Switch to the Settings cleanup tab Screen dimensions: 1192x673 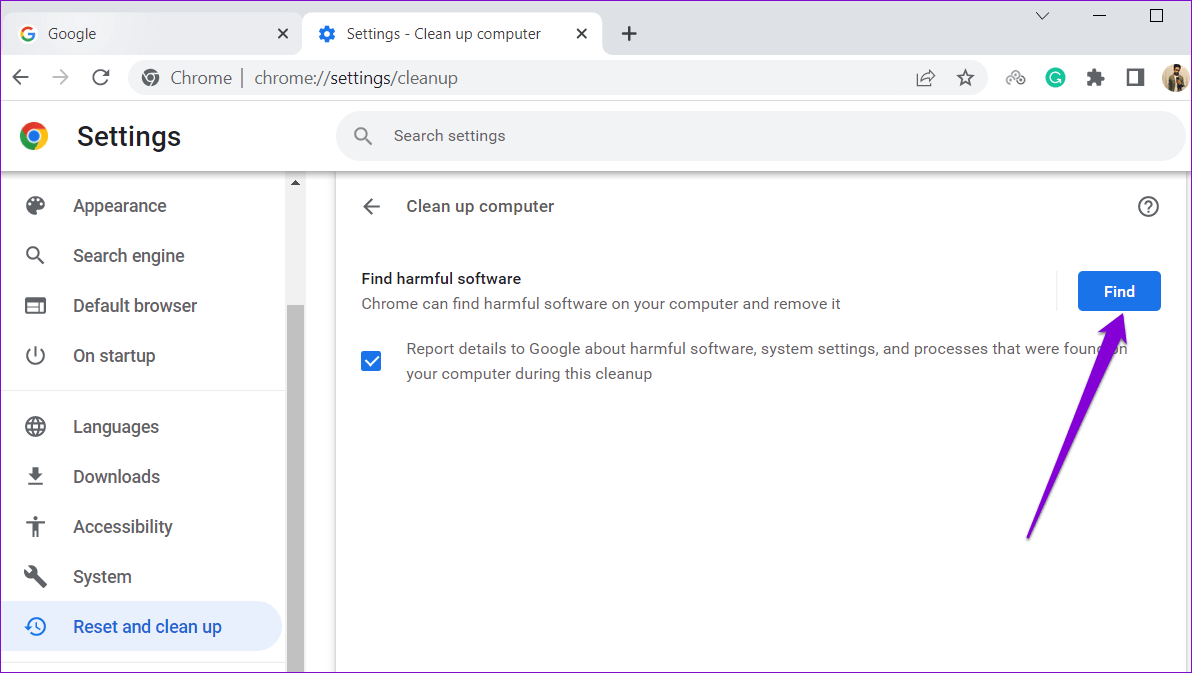coord(440,33)
